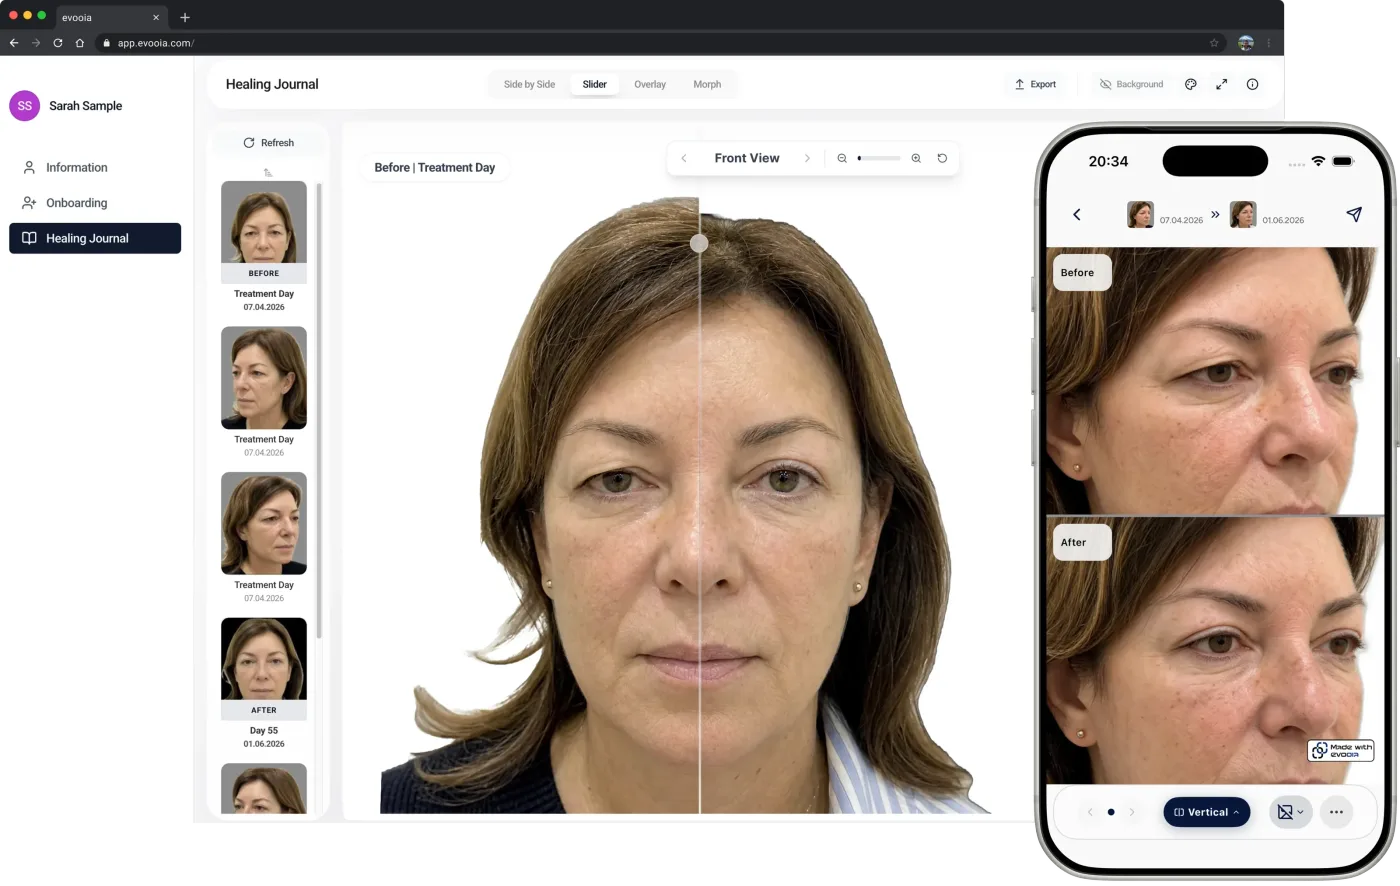Open the phone's image-off options dropdown

(1290, 812)
